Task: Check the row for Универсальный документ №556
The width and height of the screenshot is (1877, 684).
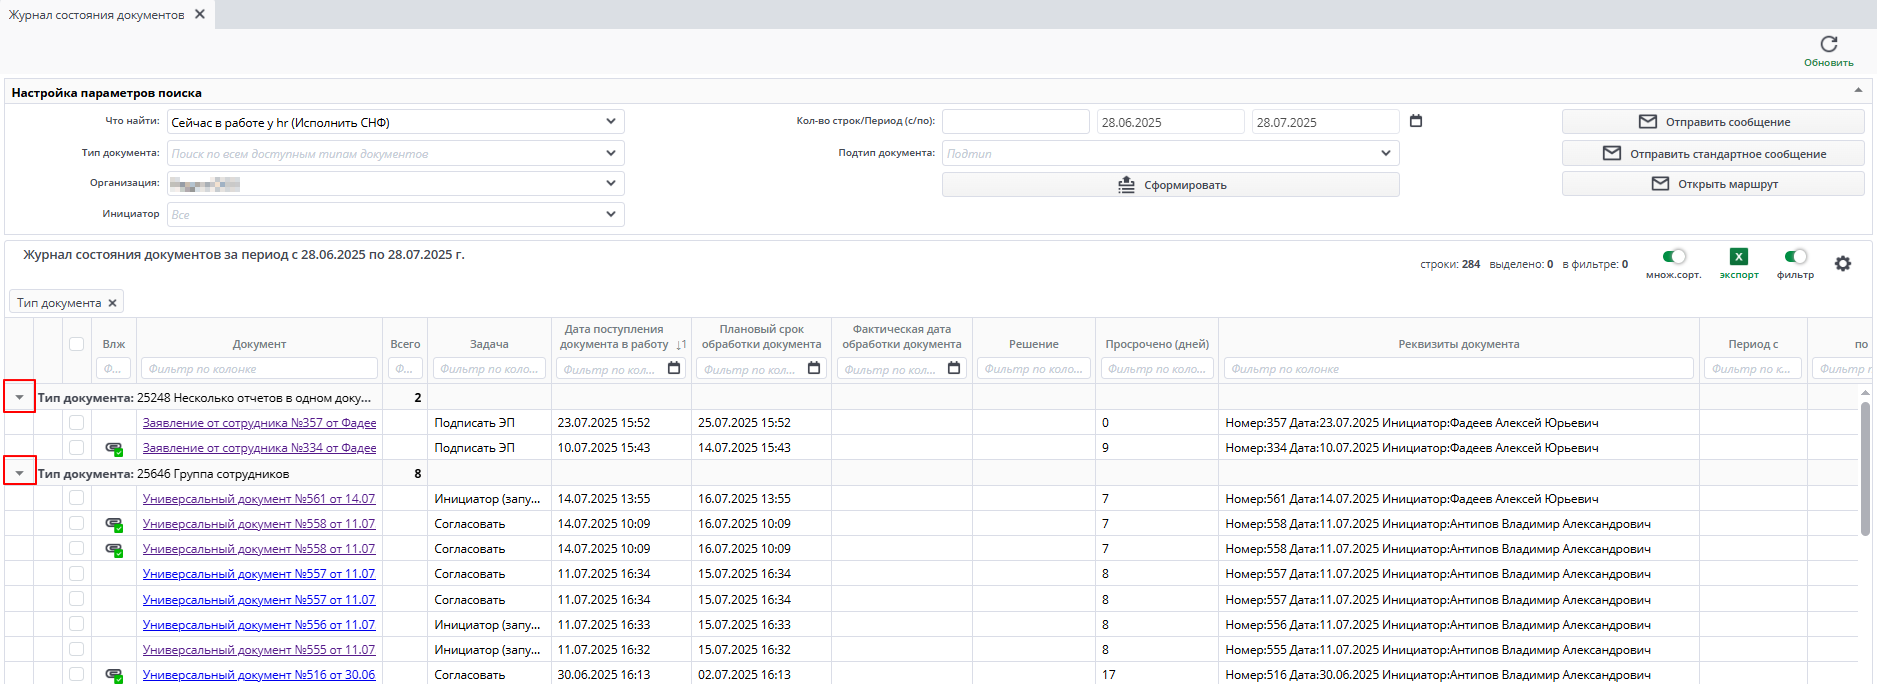Action: (x=76, y=624)
